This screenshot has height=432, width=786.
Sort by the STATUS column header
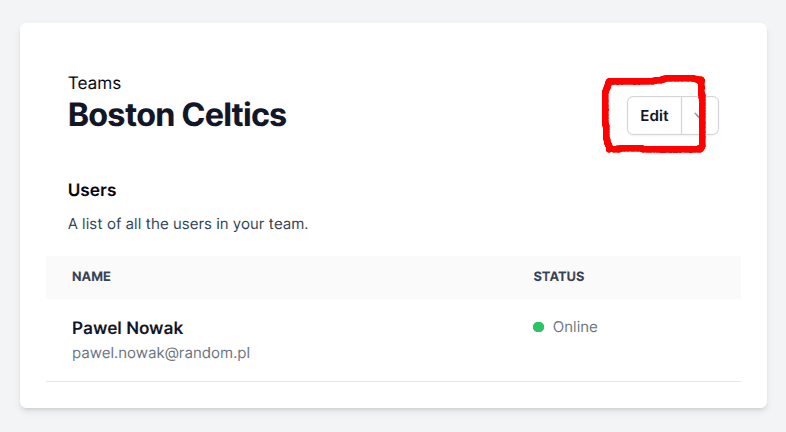[x=558, y=276]
